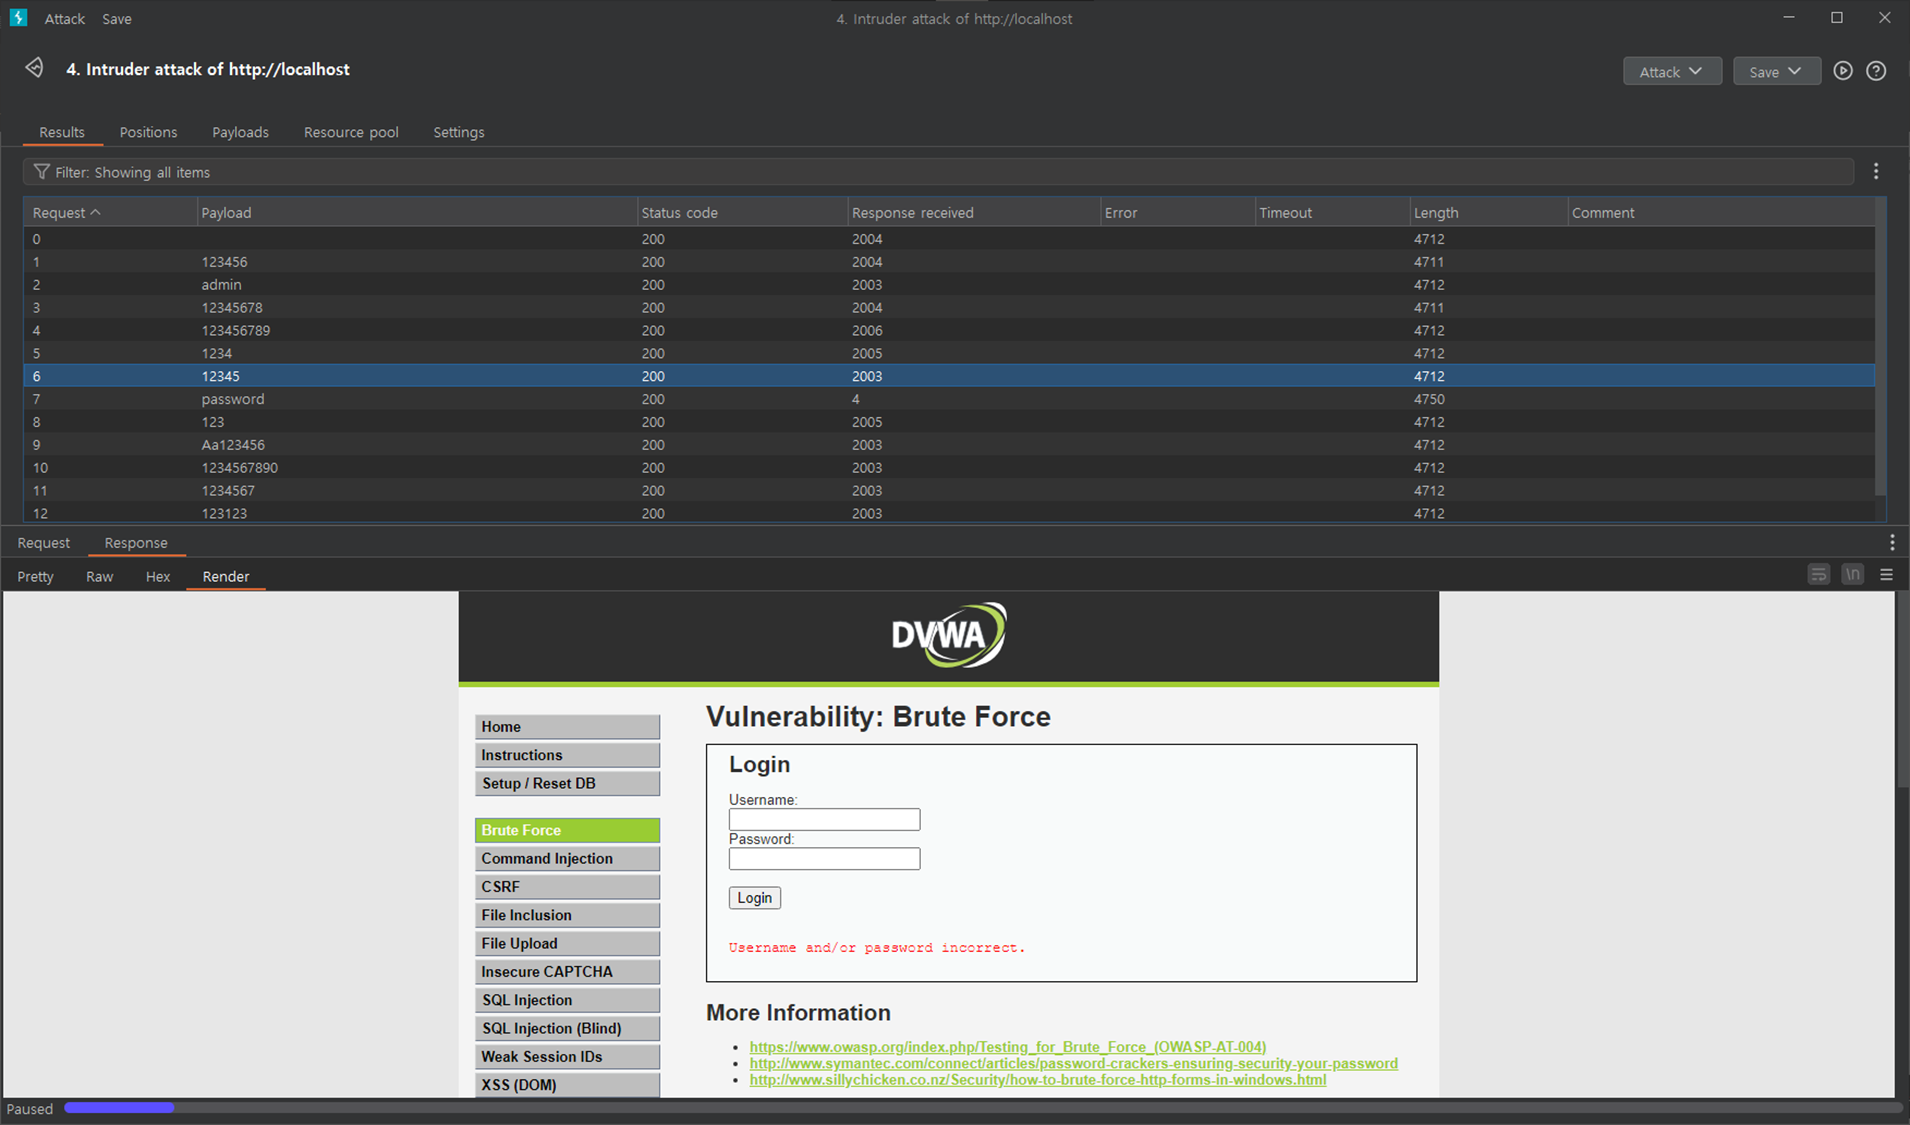The height and width of the screenshot is (1125, 1910).
Task: Click the filter funnel icon
Action: pyautogui.click(x=41, y=172)
